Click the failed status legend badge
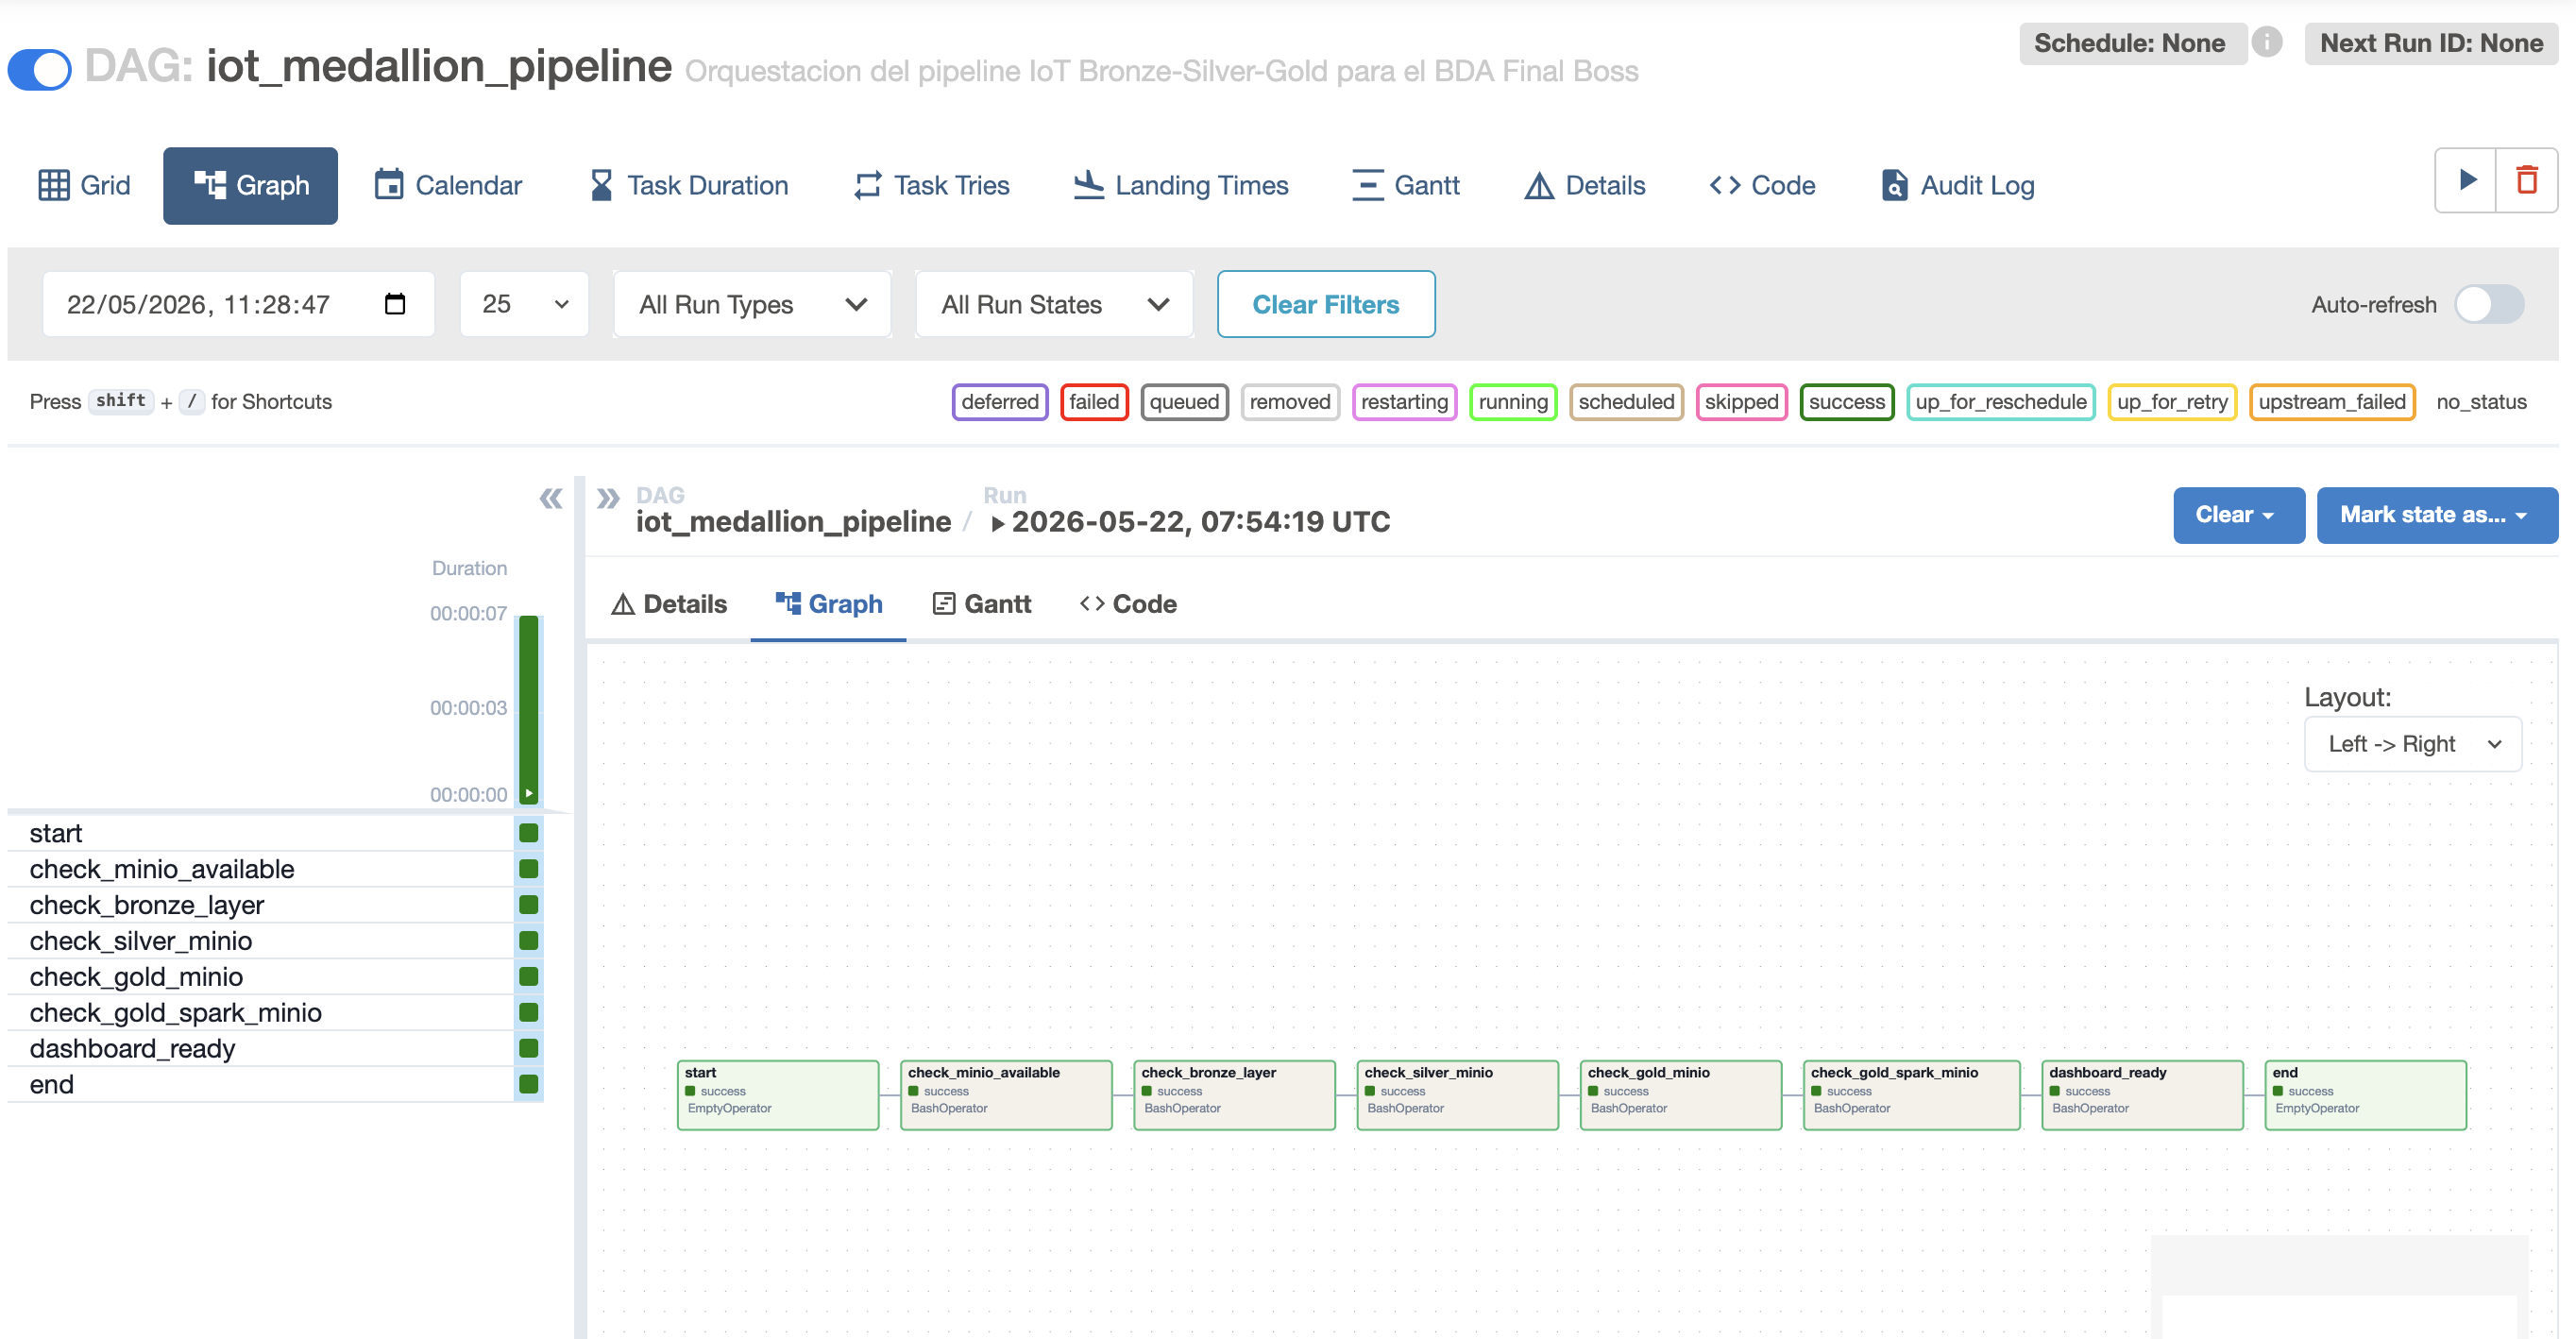2576x1339 pixels. pos(1094,402)
